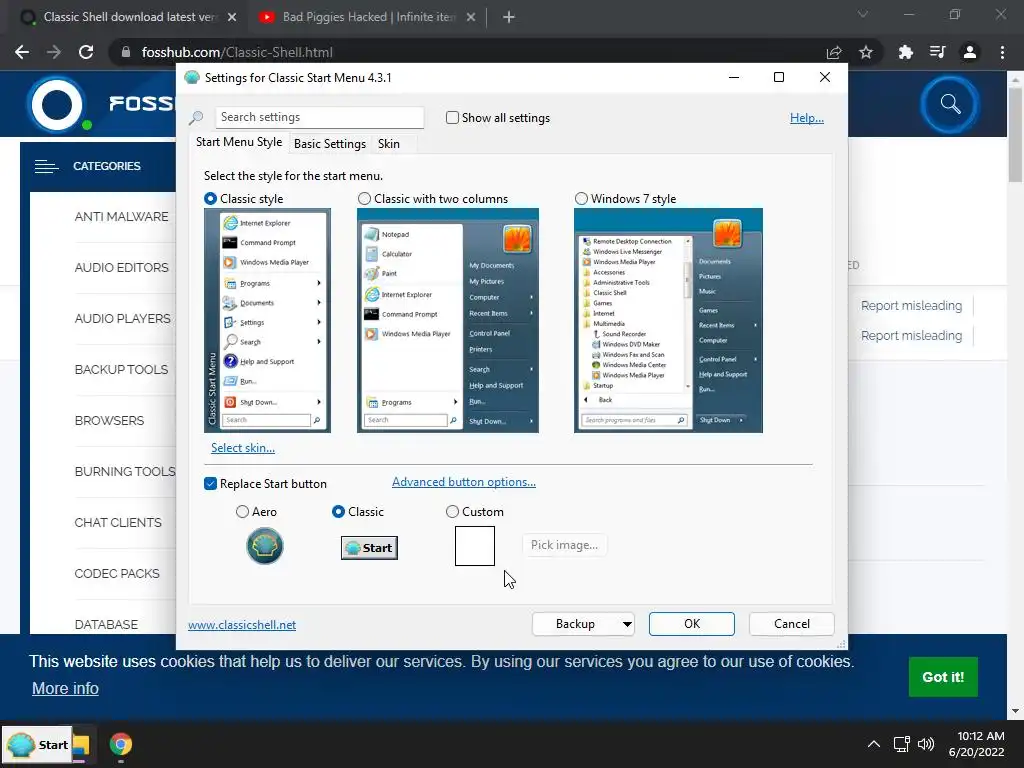
Task: Click the OK button
Action: (692, 624)
